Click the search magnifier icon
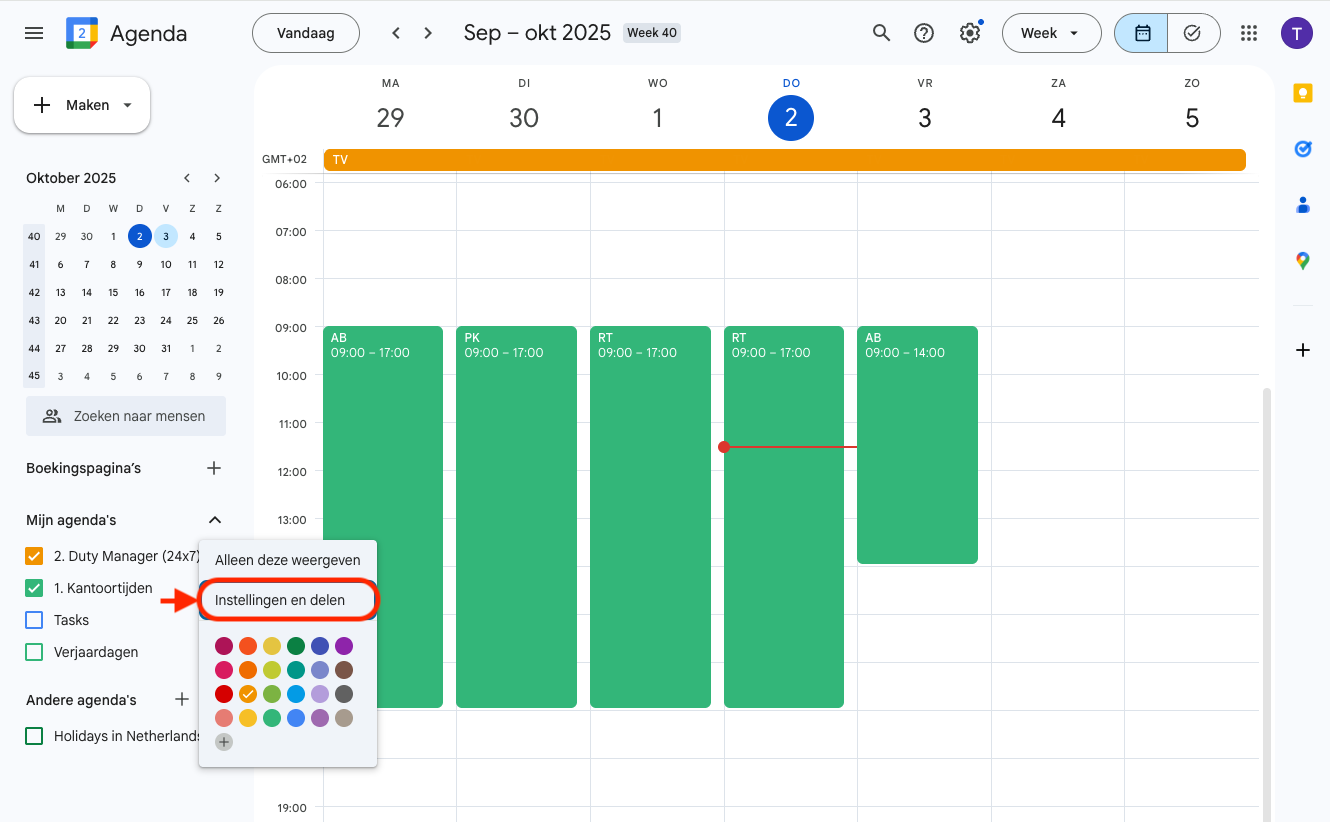 pyautogui.click(x=881, y=33)
